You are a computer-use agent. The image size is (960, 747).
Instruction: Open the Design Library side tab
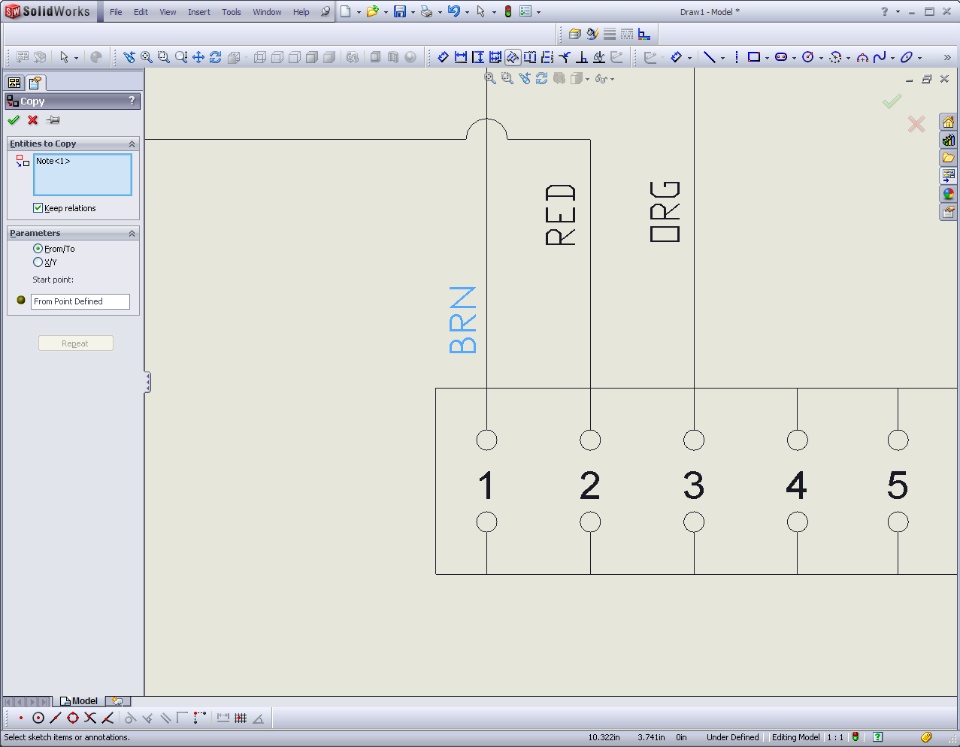[x=948, y=140]
